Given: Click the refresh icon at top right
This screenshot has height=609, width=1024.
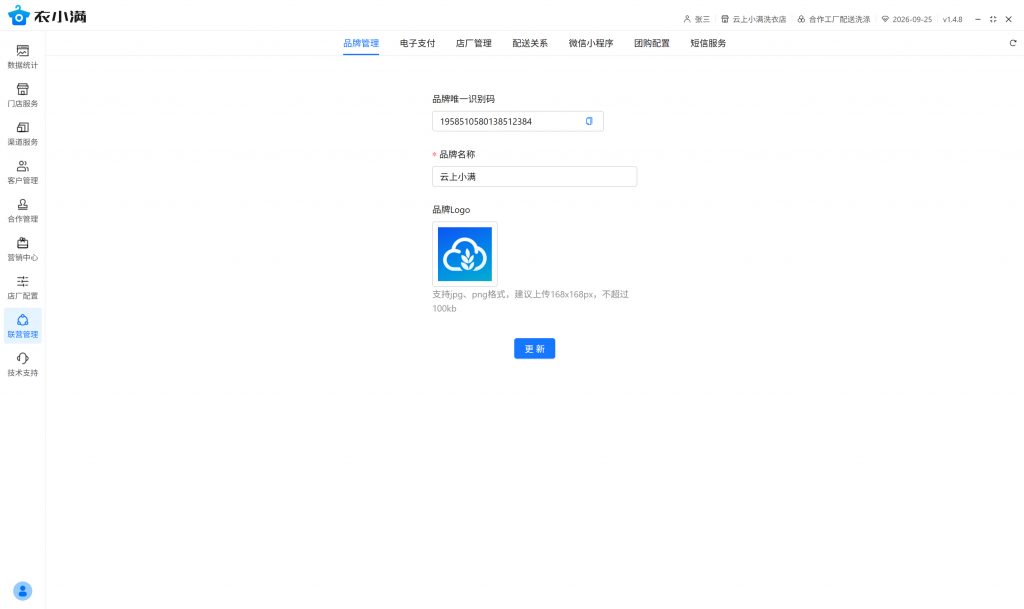Looking at the screenshot, I should pos(1012,43).
